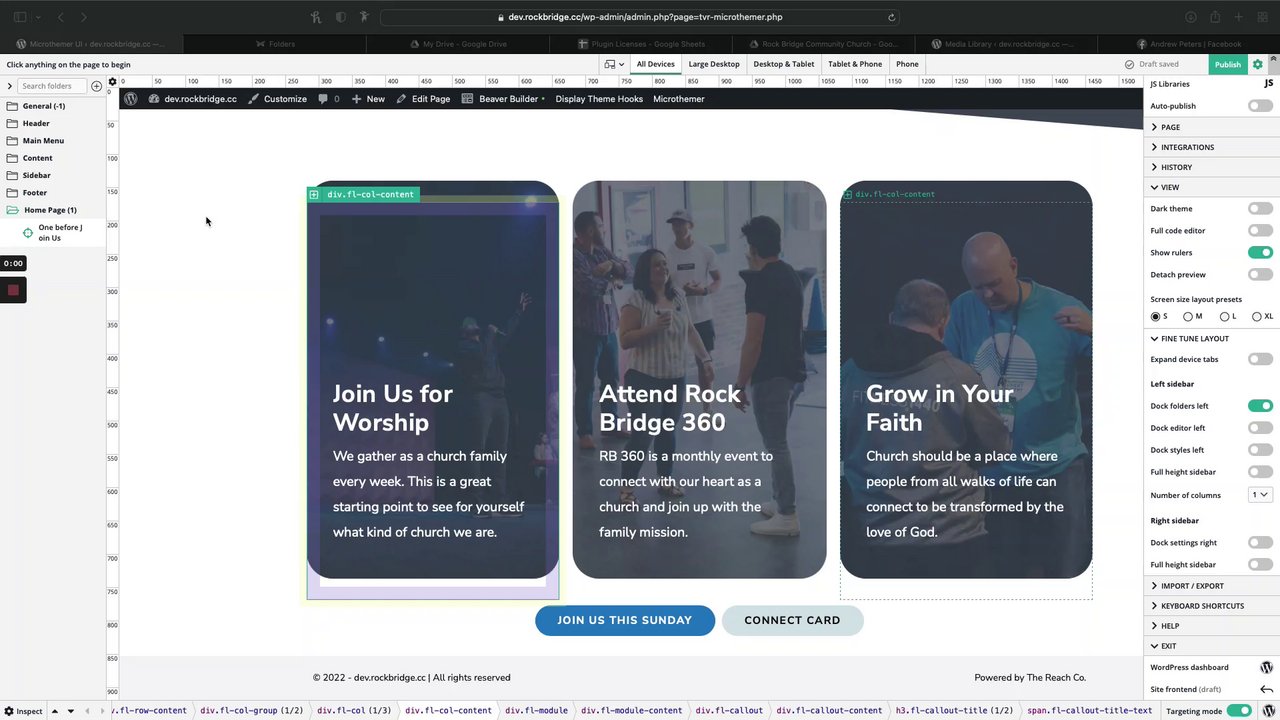Click the browser sidebar toggle icon
The width and height of the screenshot is (1280, 720).
pyautogui.click(x=19, y=17)
